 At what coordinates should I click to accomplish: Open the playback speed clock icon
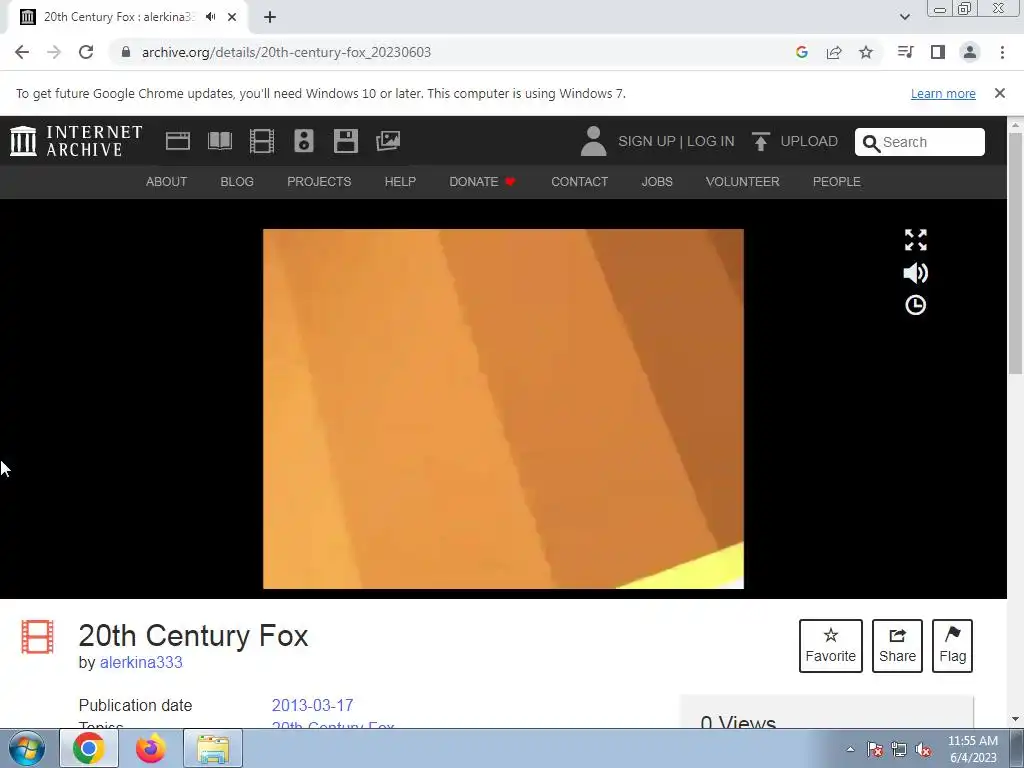916,305
